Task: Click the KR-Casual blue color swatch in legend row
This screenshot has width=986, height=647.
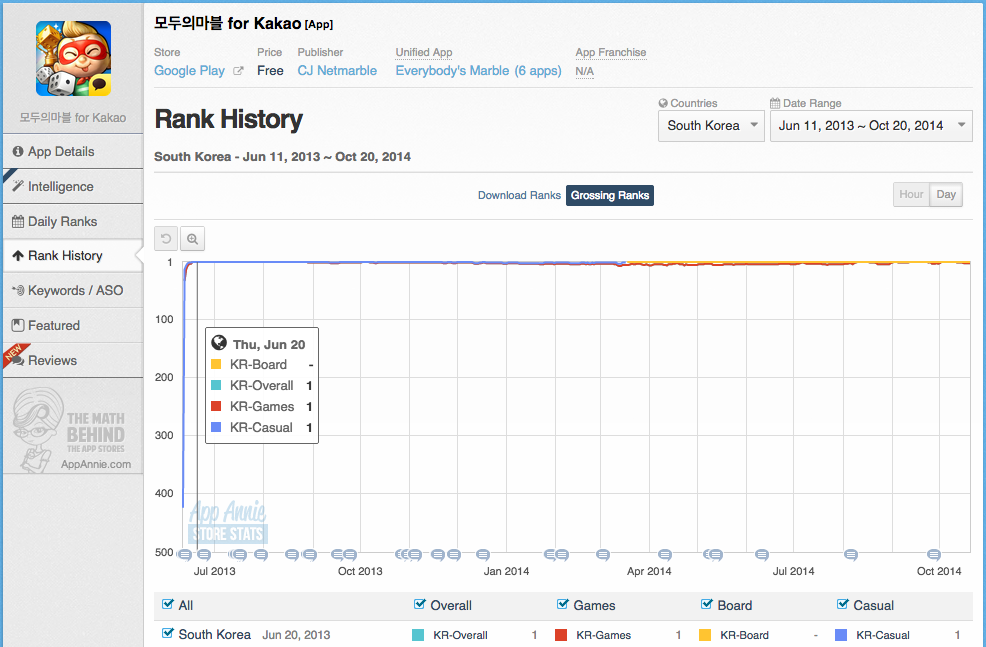Action: click(x=841, y=635)
